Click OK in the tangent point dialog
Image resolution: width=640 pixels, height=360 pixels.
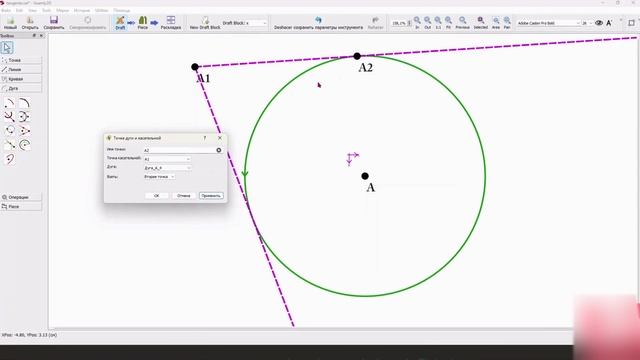click(156, 196)
